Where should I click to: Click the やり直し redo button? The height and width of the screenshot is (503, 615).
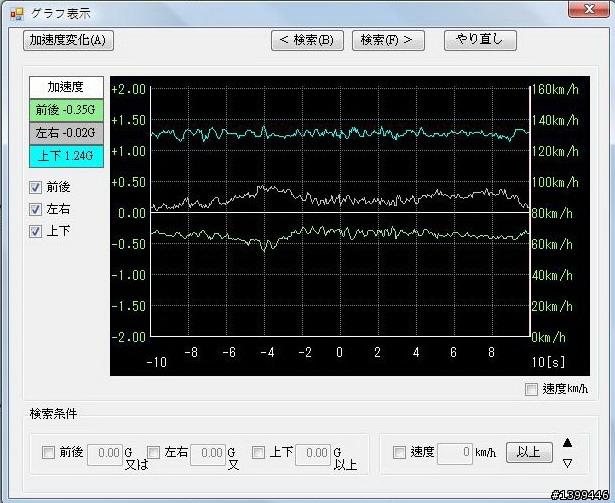click(480, 40)
